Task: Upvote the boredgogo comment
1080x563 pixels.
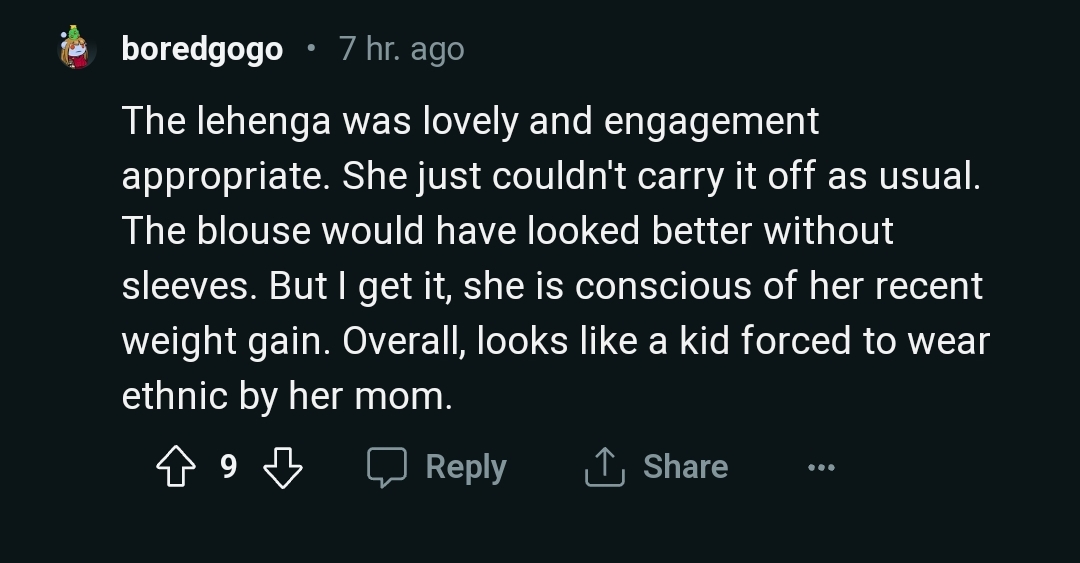Action: (178, 467)
